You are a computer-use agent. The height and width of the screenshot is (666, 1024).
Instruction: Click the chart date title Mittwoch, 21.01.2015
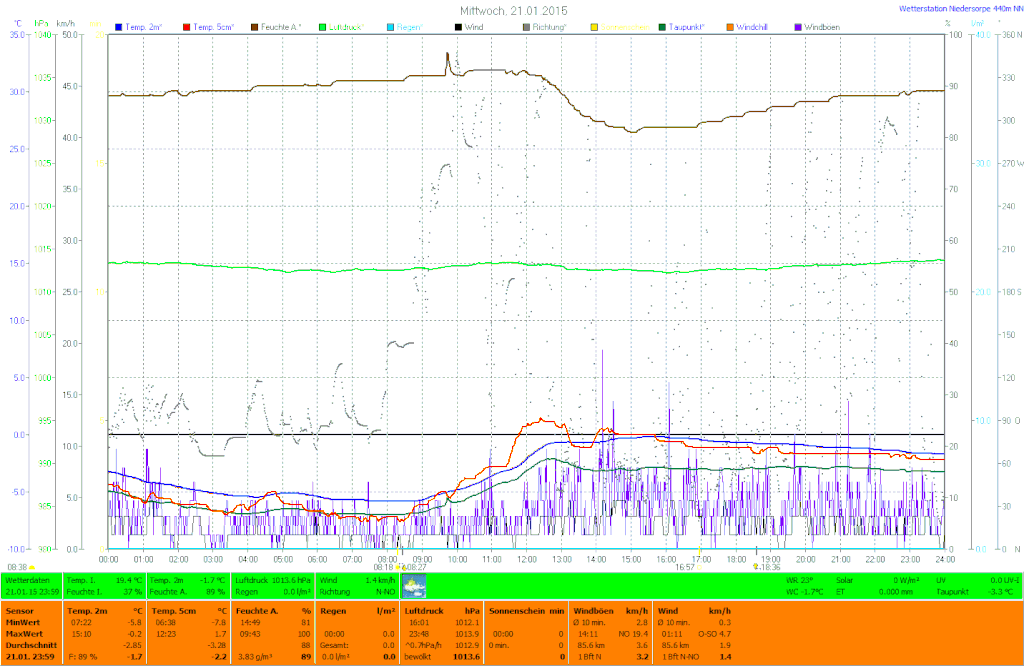[512, 9]
